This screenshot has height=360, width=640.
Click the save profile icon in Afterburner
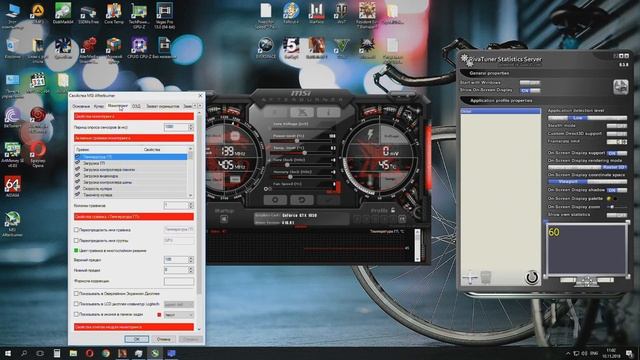402,220
